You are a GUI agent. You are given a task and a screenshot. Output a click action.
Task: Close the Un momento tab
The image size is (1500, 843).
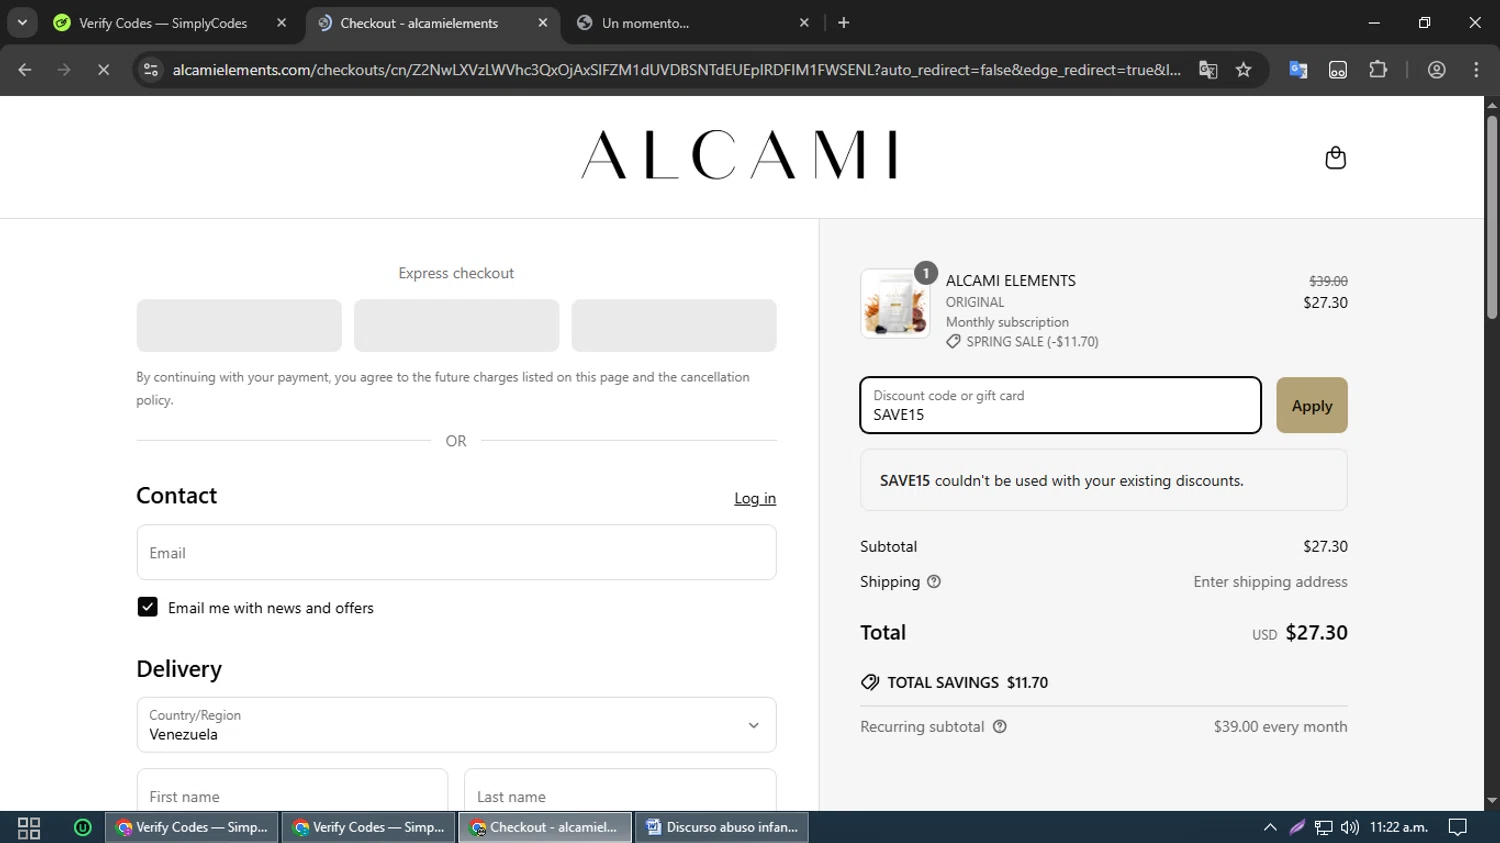(804, 23)
